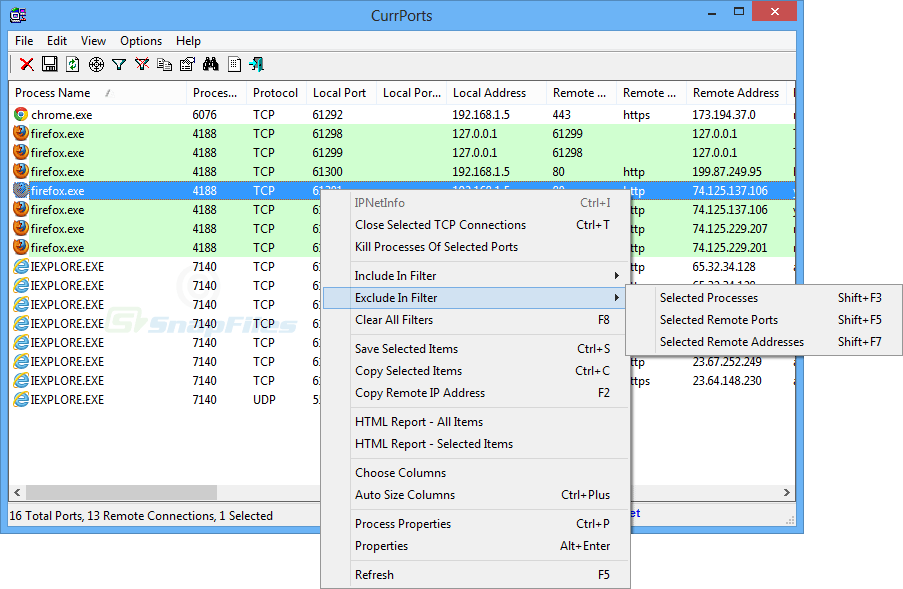Click the crossed-out funnel clear filters icon
The width and height of the screenshot is (903, 589).
(142, 64)
